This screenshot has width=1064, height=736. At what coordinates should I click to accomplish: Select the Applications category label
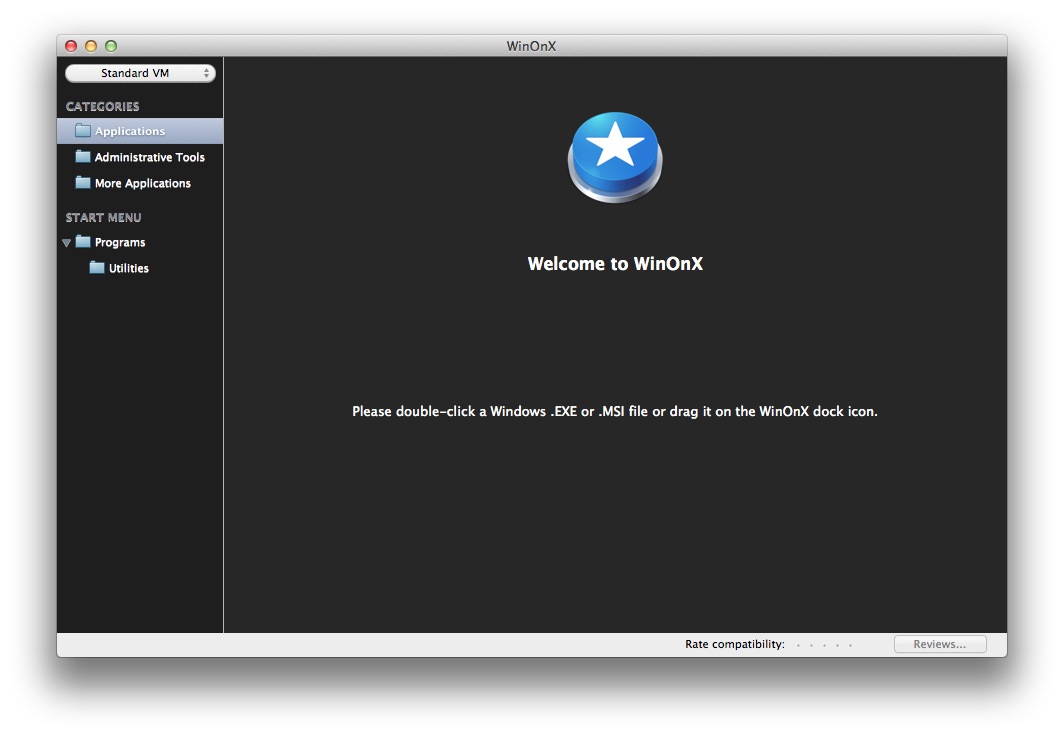[x=130, y=131]
